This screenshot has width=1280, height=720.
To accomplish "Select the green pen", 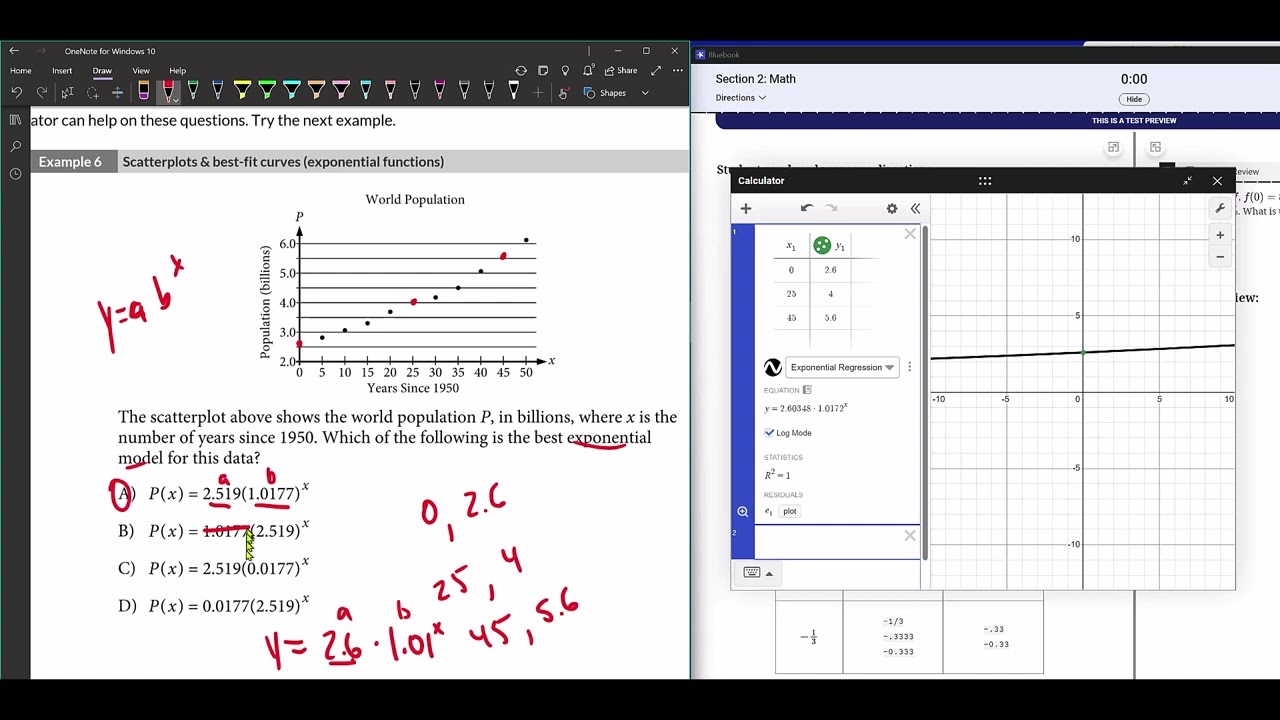I will (193, 92).
